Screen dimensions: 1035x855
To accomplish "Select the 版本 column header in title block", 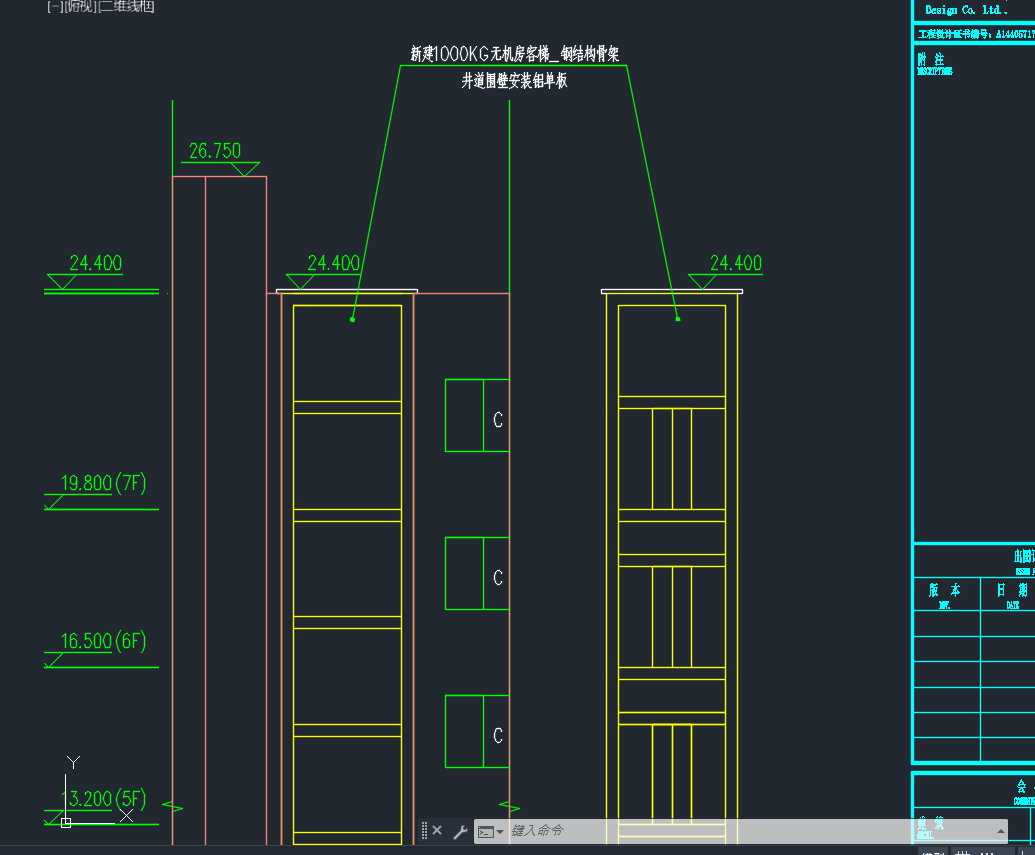I will (x=945, y=590).
